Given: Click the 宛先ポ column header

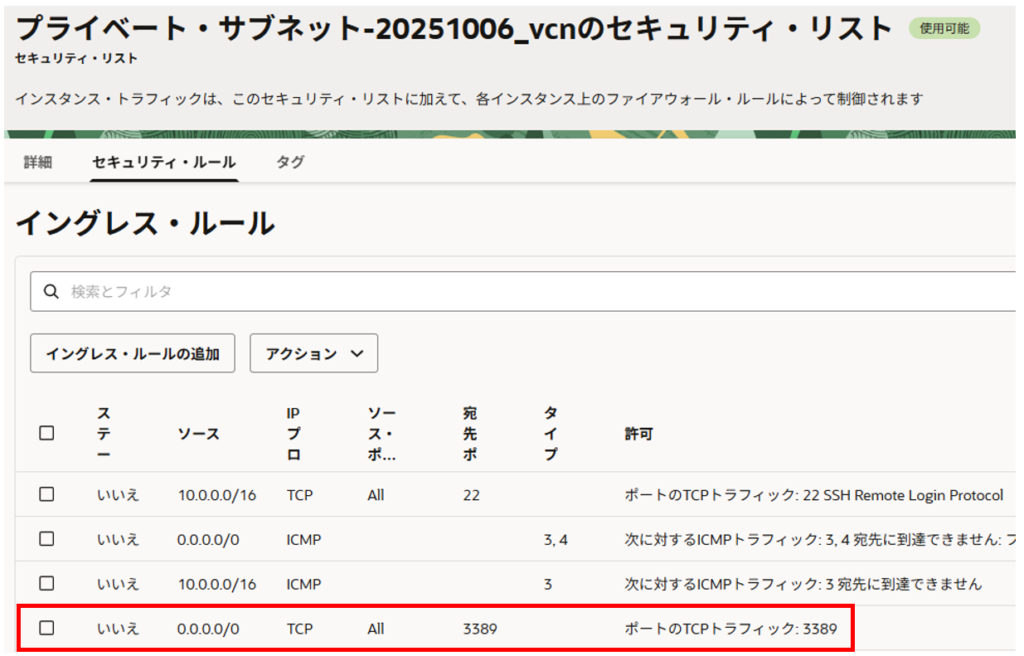Looking at the screenshot, I should (470, 434).
